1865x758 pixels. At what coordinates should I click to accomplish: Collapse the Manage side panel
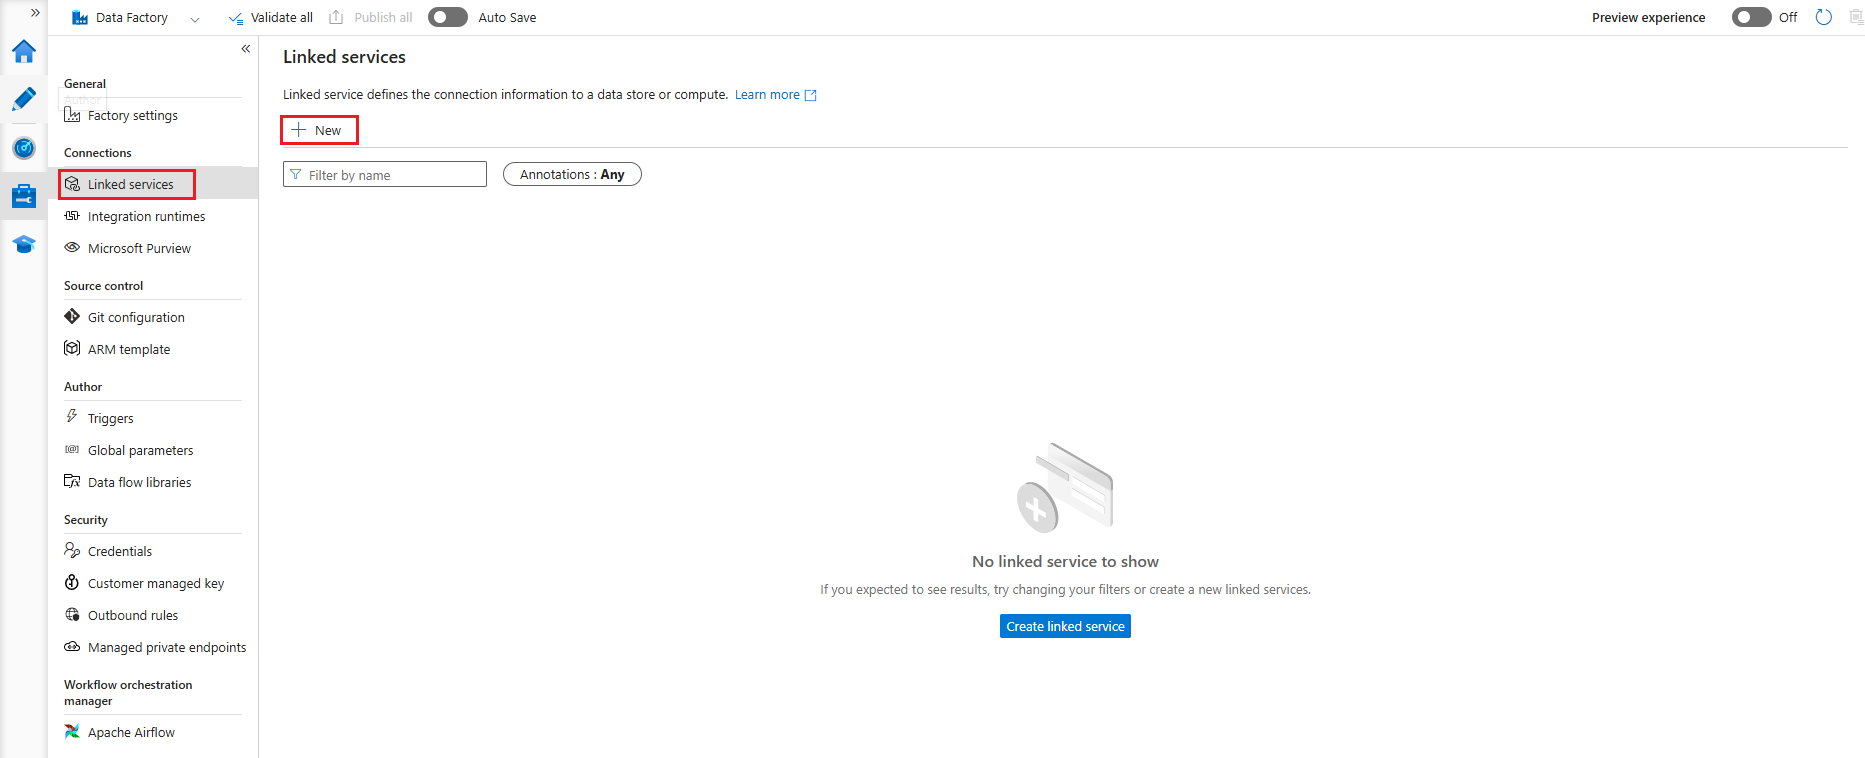(246, 48)
